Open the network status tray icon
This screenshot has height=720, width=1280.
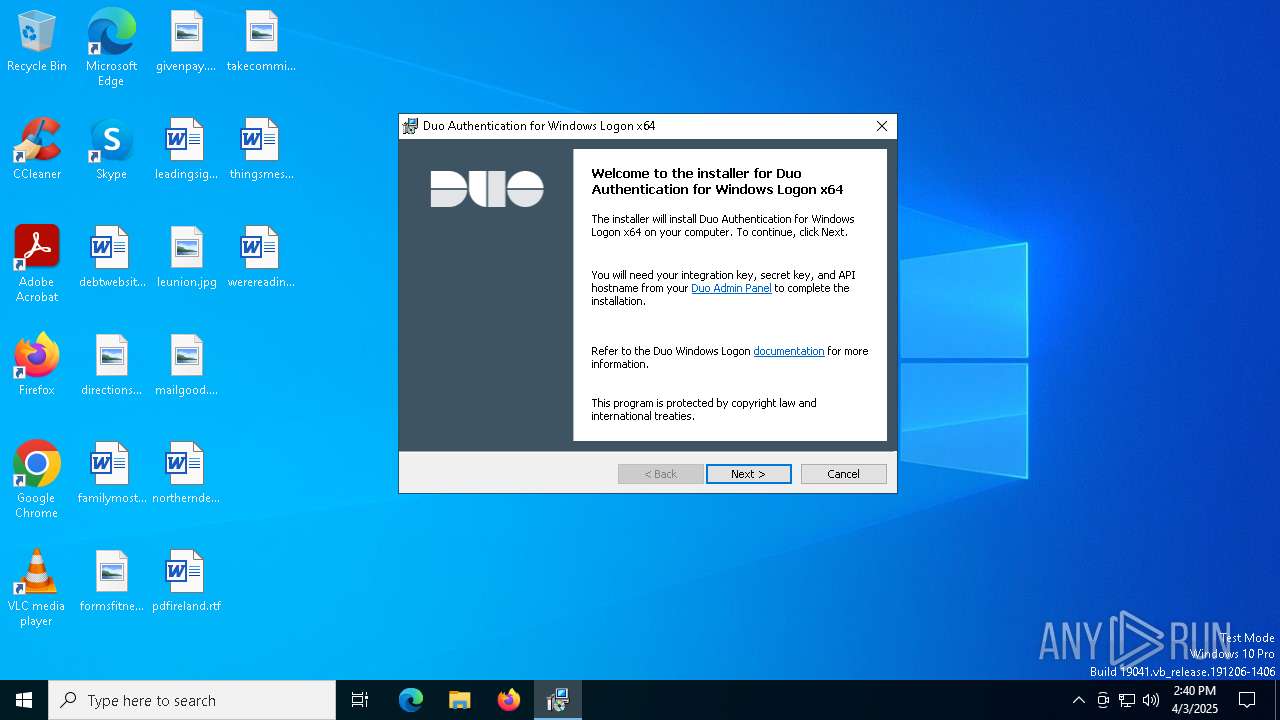coord(1127,700)
